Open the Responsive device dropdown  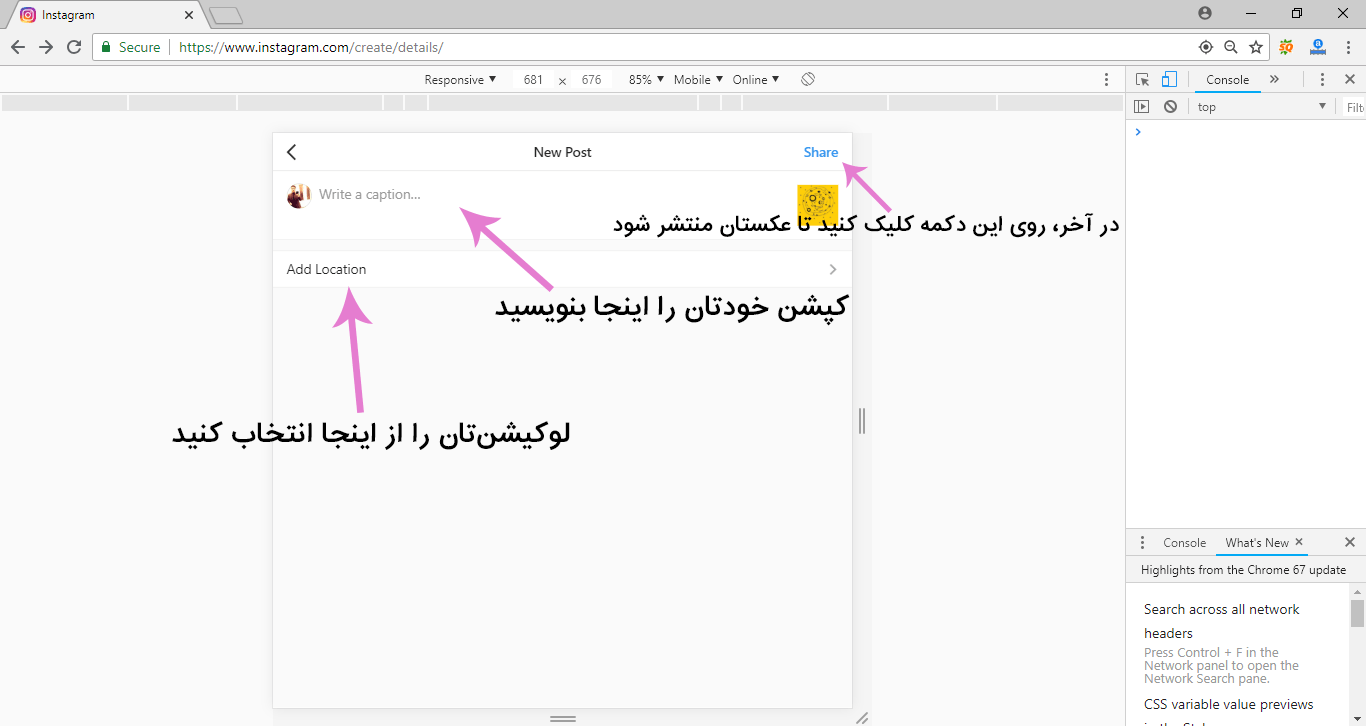point(460,80)
